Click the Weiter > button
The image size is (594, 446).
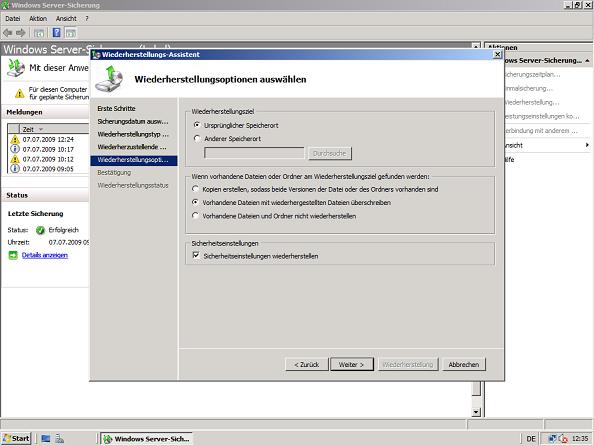pyautogui.click(x=352, y=364)
